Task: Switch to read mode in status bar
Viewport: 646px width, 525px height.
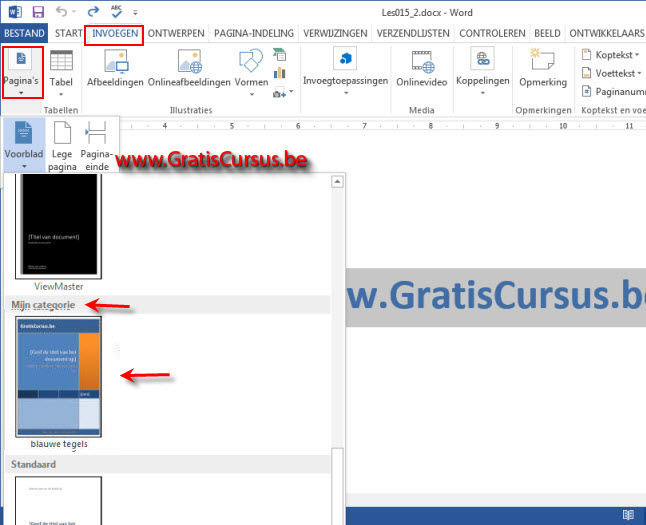Action: click(628, 515)
